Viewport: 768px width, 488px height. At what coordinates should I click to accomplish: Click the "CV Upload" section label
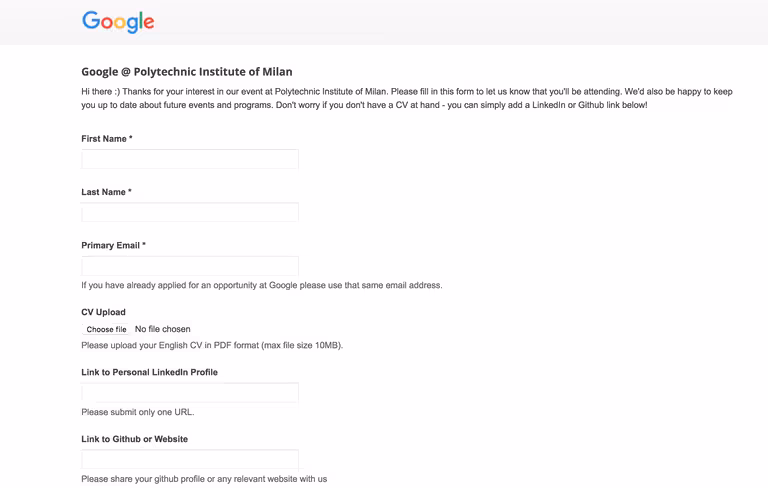[103, 312]
